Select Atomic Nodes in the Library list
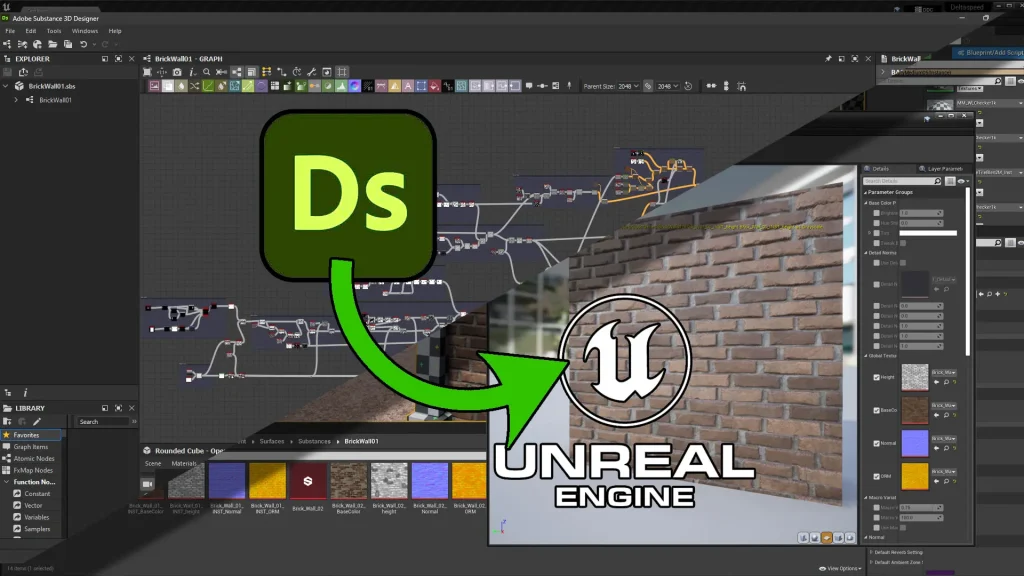1024x576 pixels. tap(33, 458)
